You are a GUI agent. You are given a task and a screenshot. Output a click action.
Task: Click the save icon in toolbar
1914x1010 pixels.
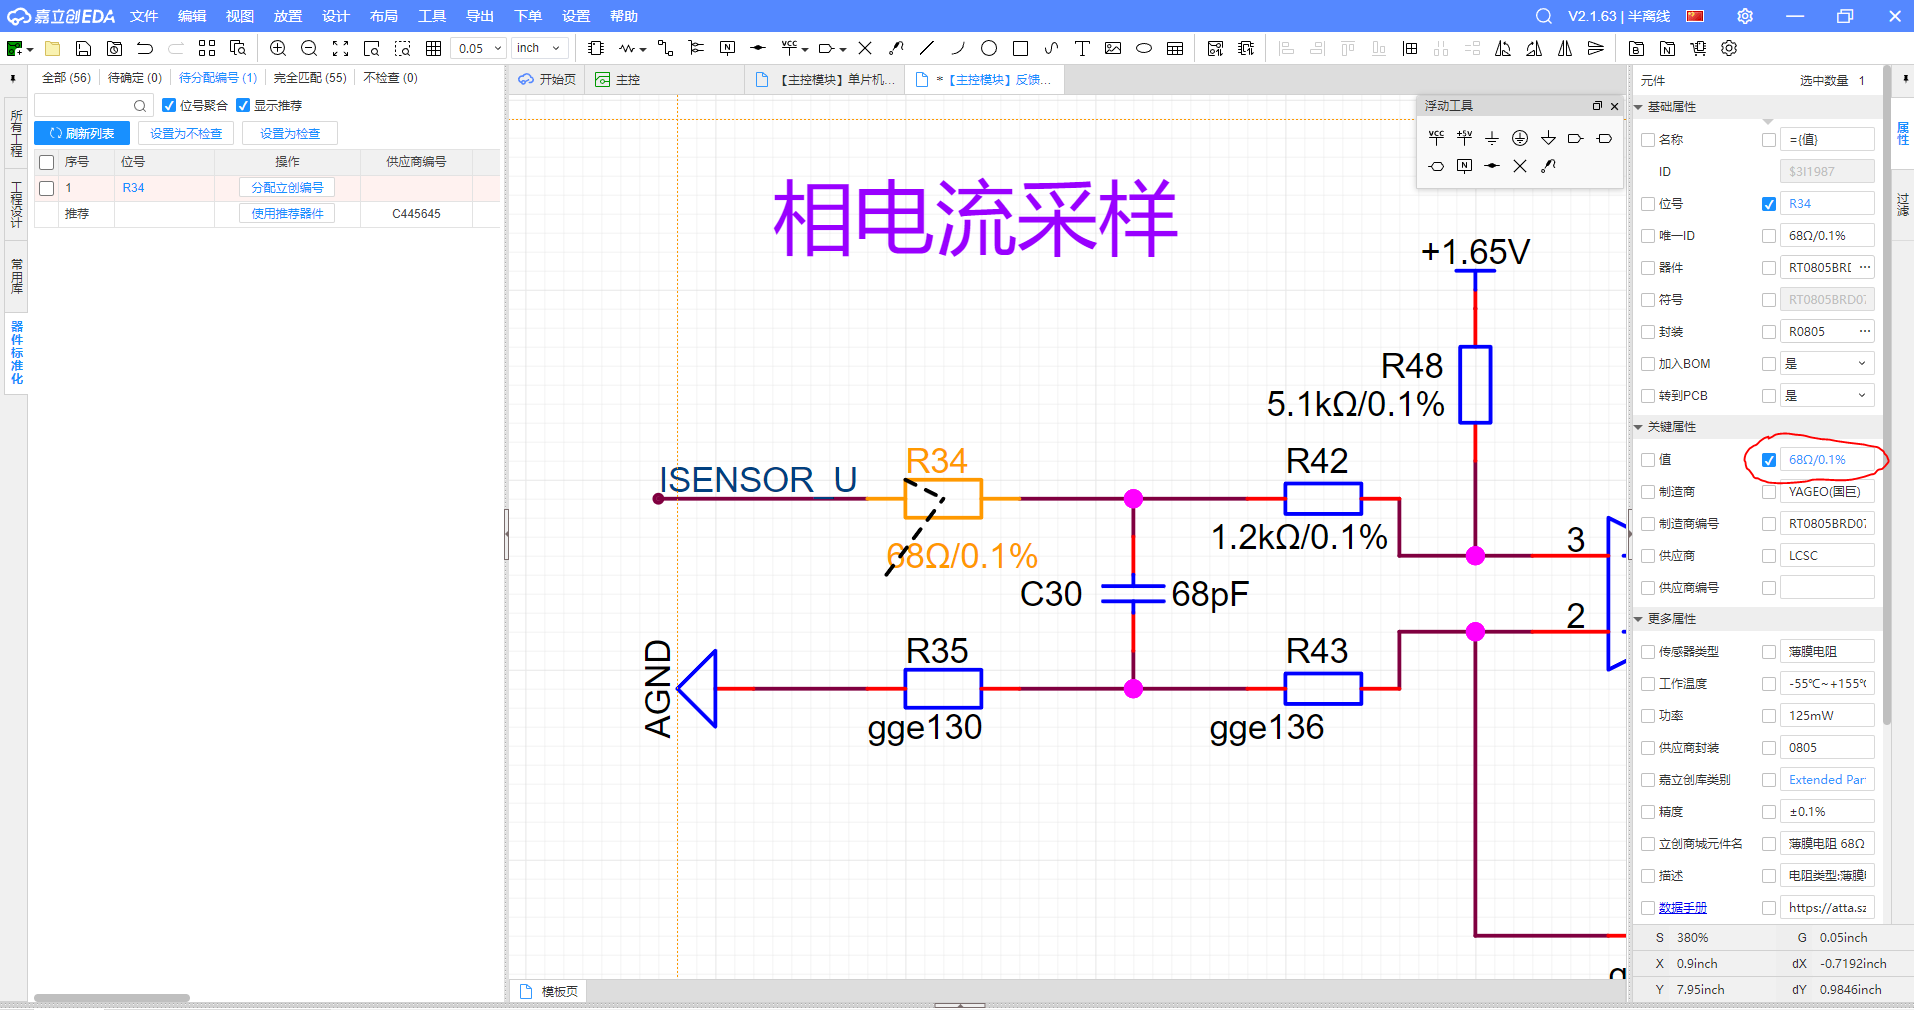84,48
